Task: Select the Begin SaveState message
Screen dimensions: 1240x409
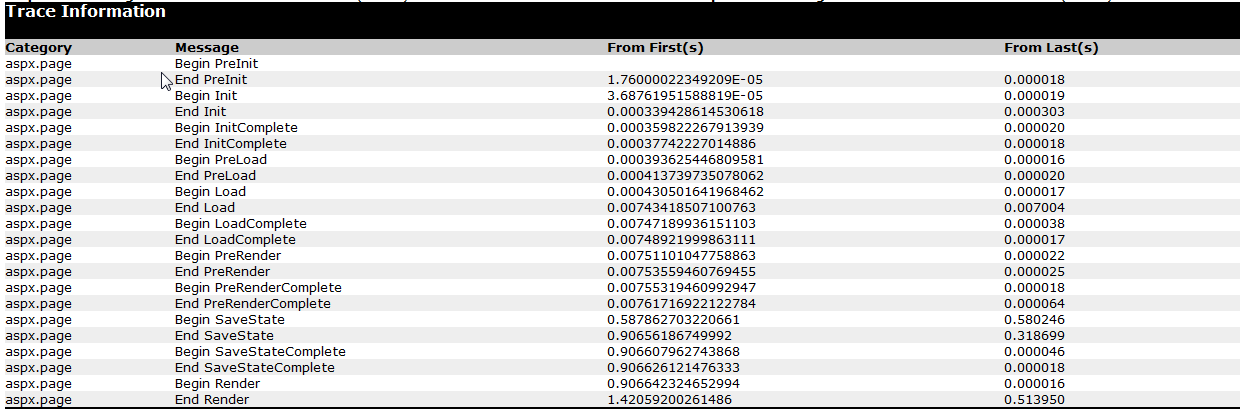Action: (x=228, y=319)
